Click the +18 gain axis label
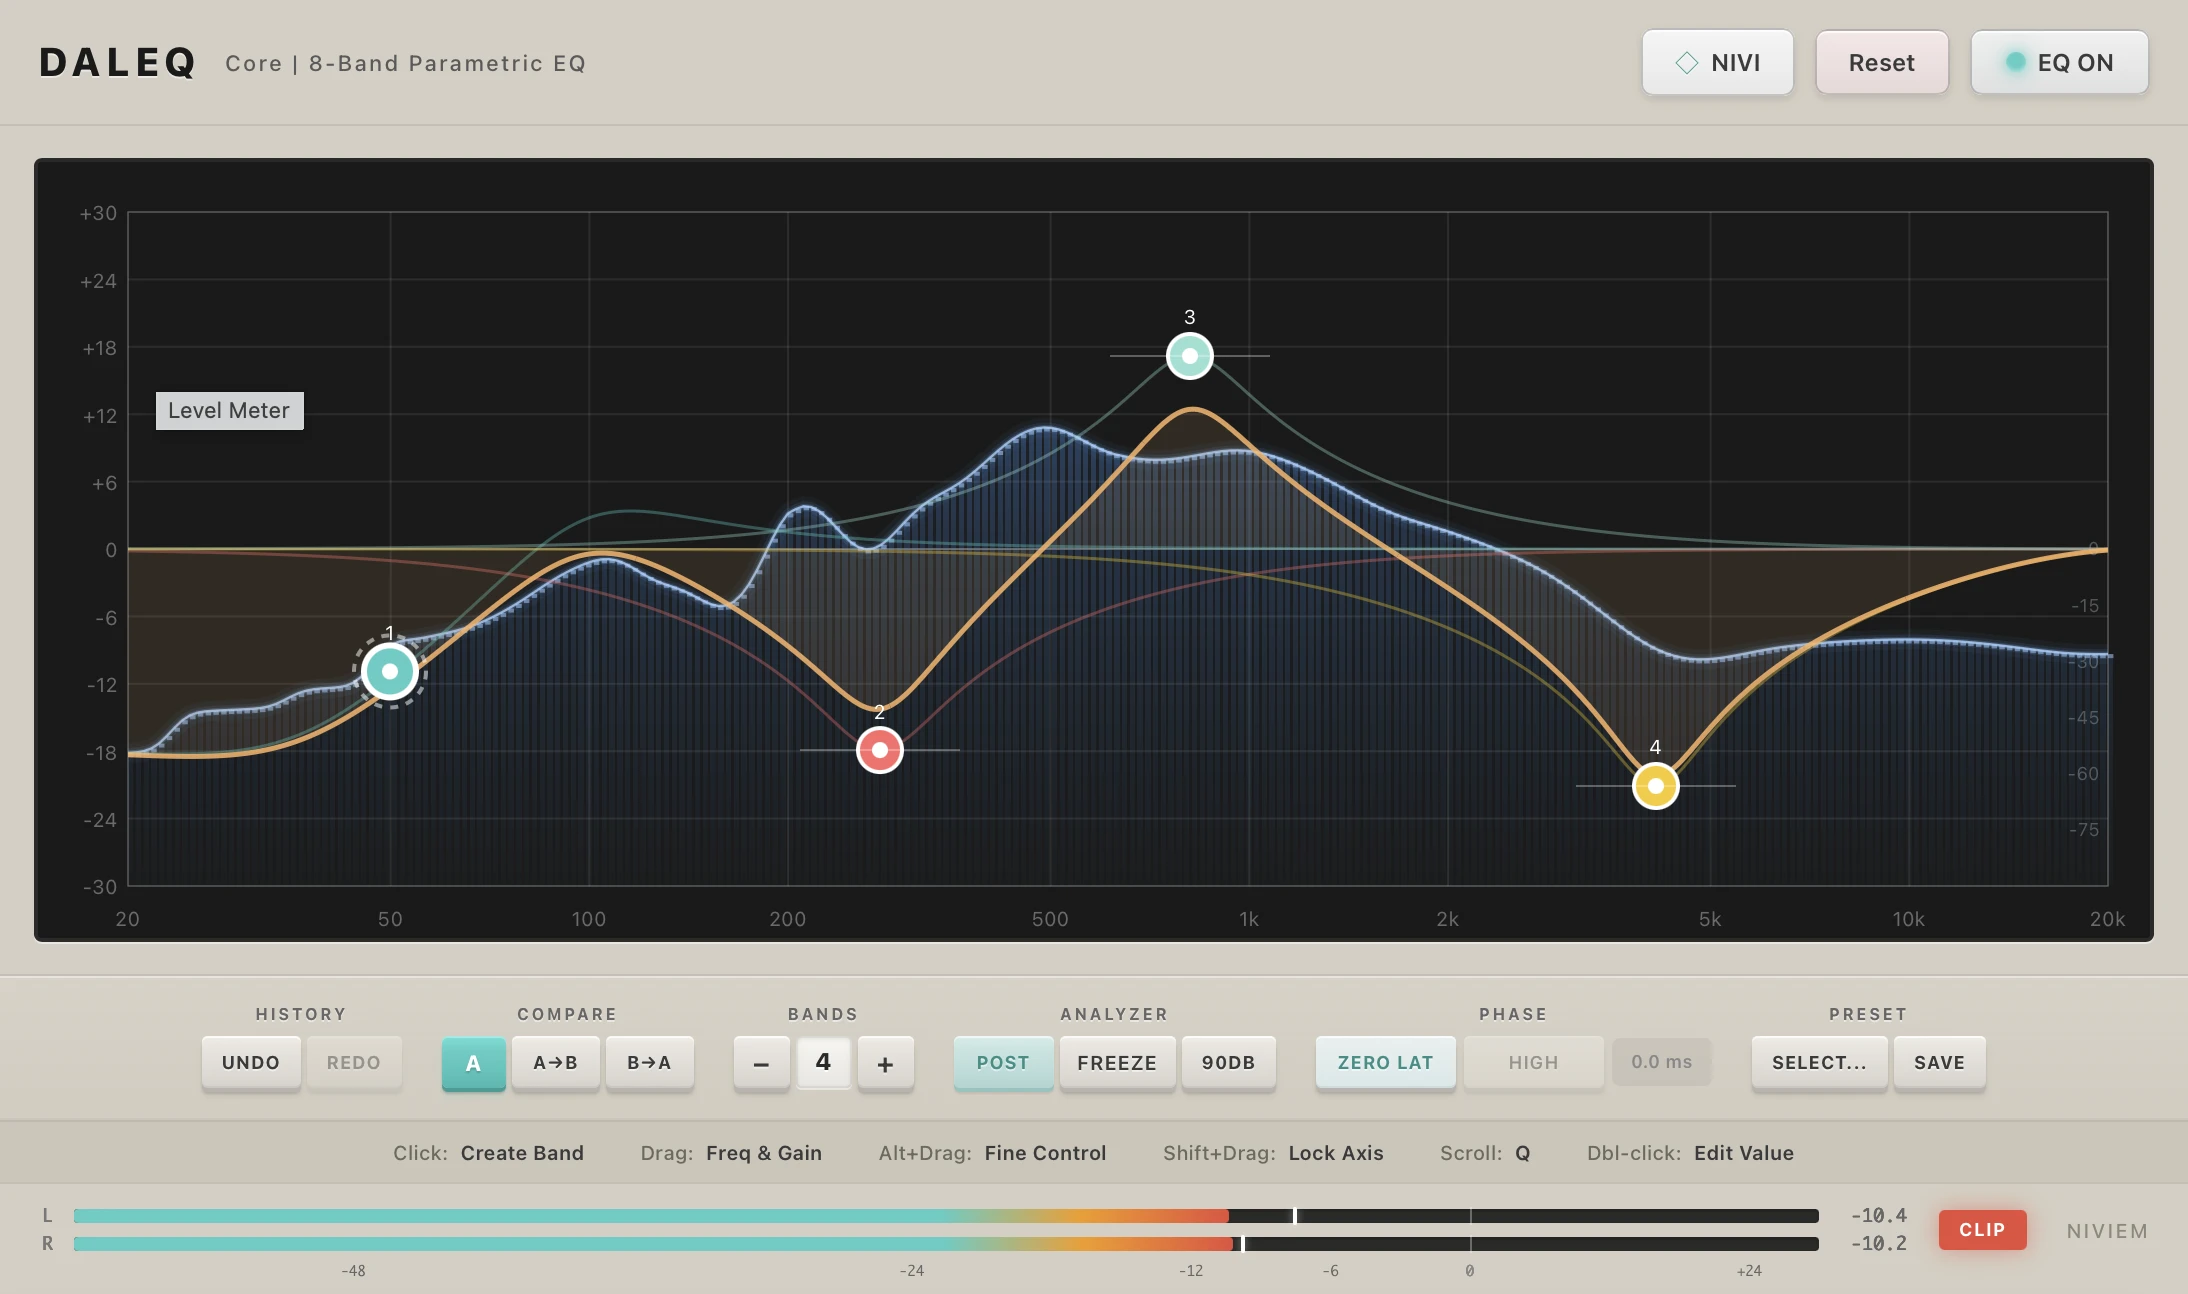This screenshot has height=1294, width=2188. [x=100, y=348]
